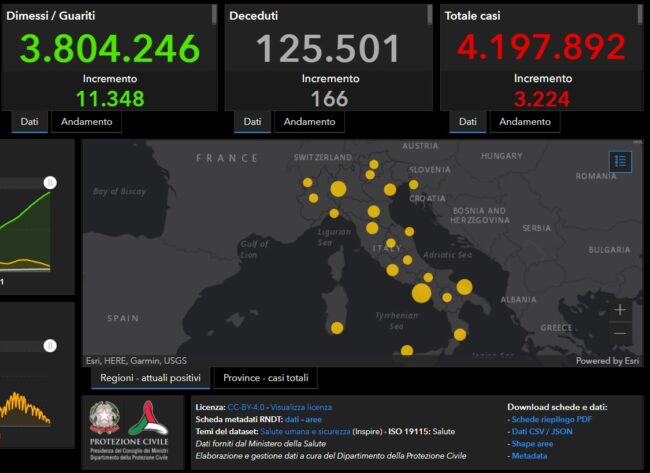Click the 3.804.246 recovered total
This screenshot has width=650, height=473.
(110, 49)
